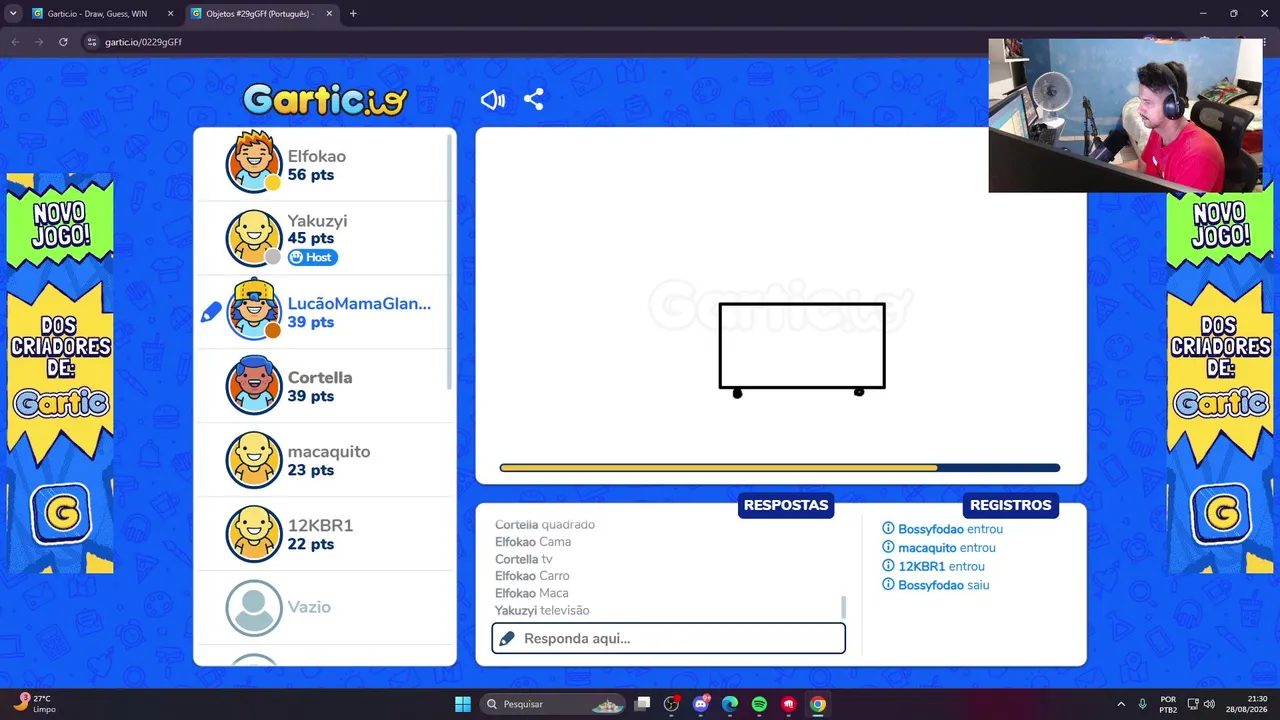1280x720 pixels.
Task: Click the tray volume icon
Action: pos(1209,704)
